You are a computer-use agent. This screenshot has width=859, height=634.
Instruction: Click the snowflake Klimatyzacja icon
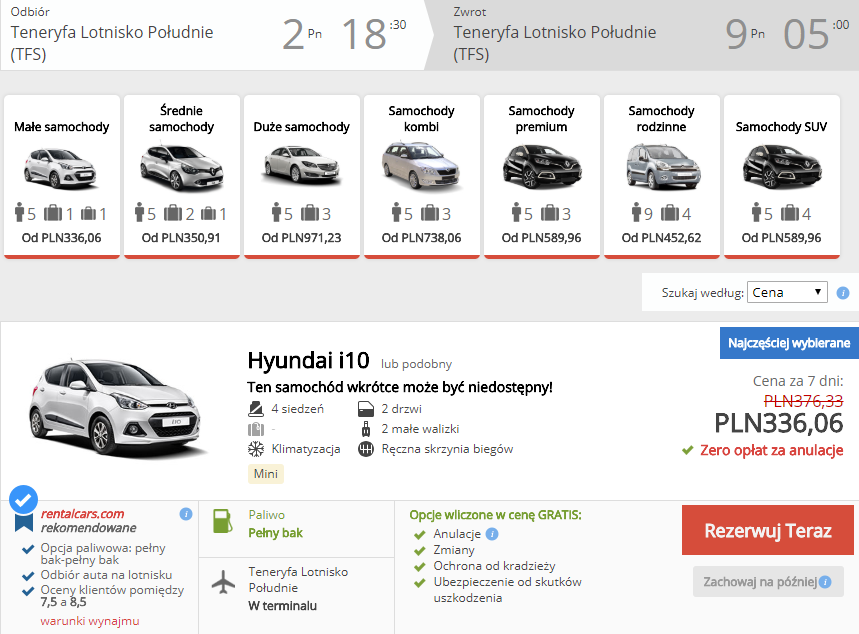pos(256,449)
